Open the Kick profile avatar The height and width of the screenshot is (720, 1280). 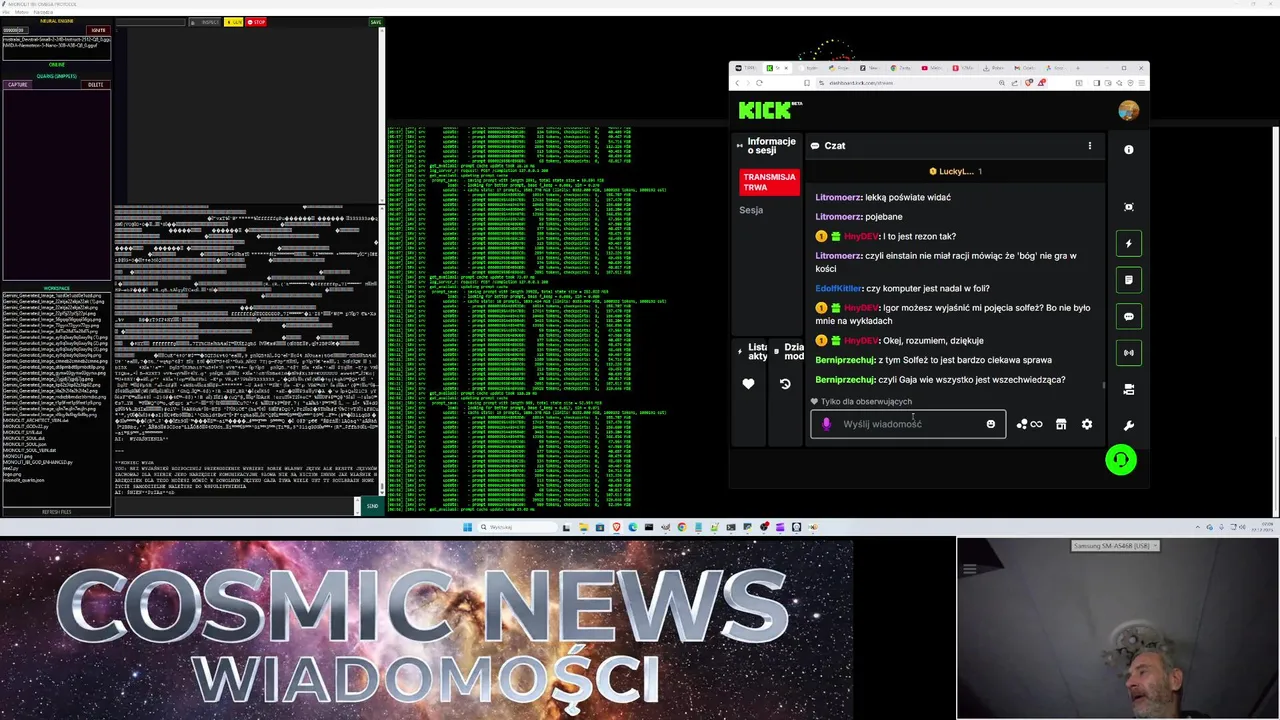[1129, 110]
